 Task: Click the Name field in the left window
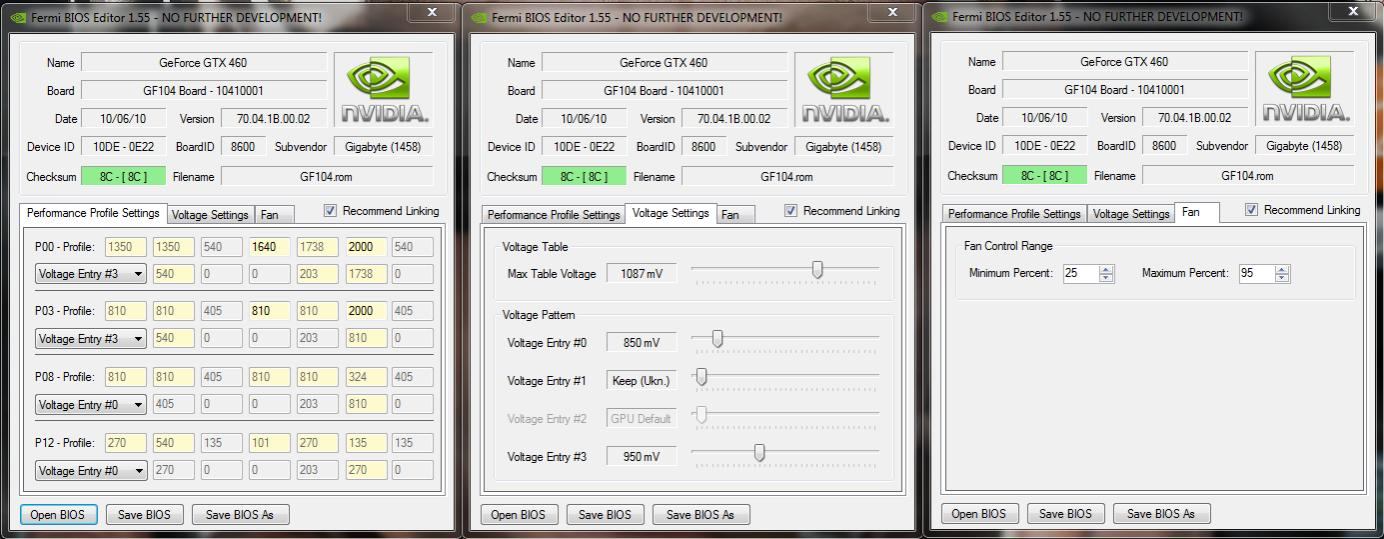point(203,62)
